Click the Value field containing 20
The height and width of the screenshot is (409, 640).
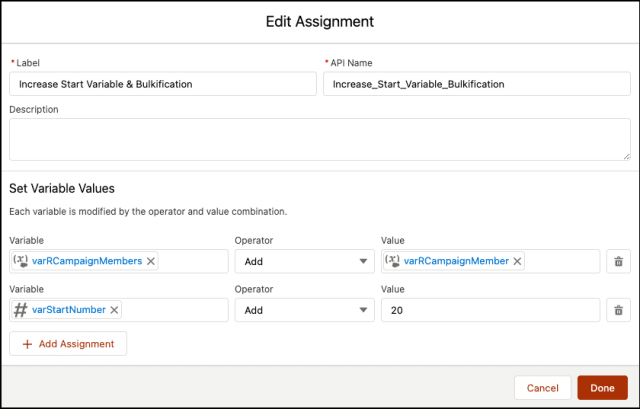pyautogui.click(x=490, y=310)
